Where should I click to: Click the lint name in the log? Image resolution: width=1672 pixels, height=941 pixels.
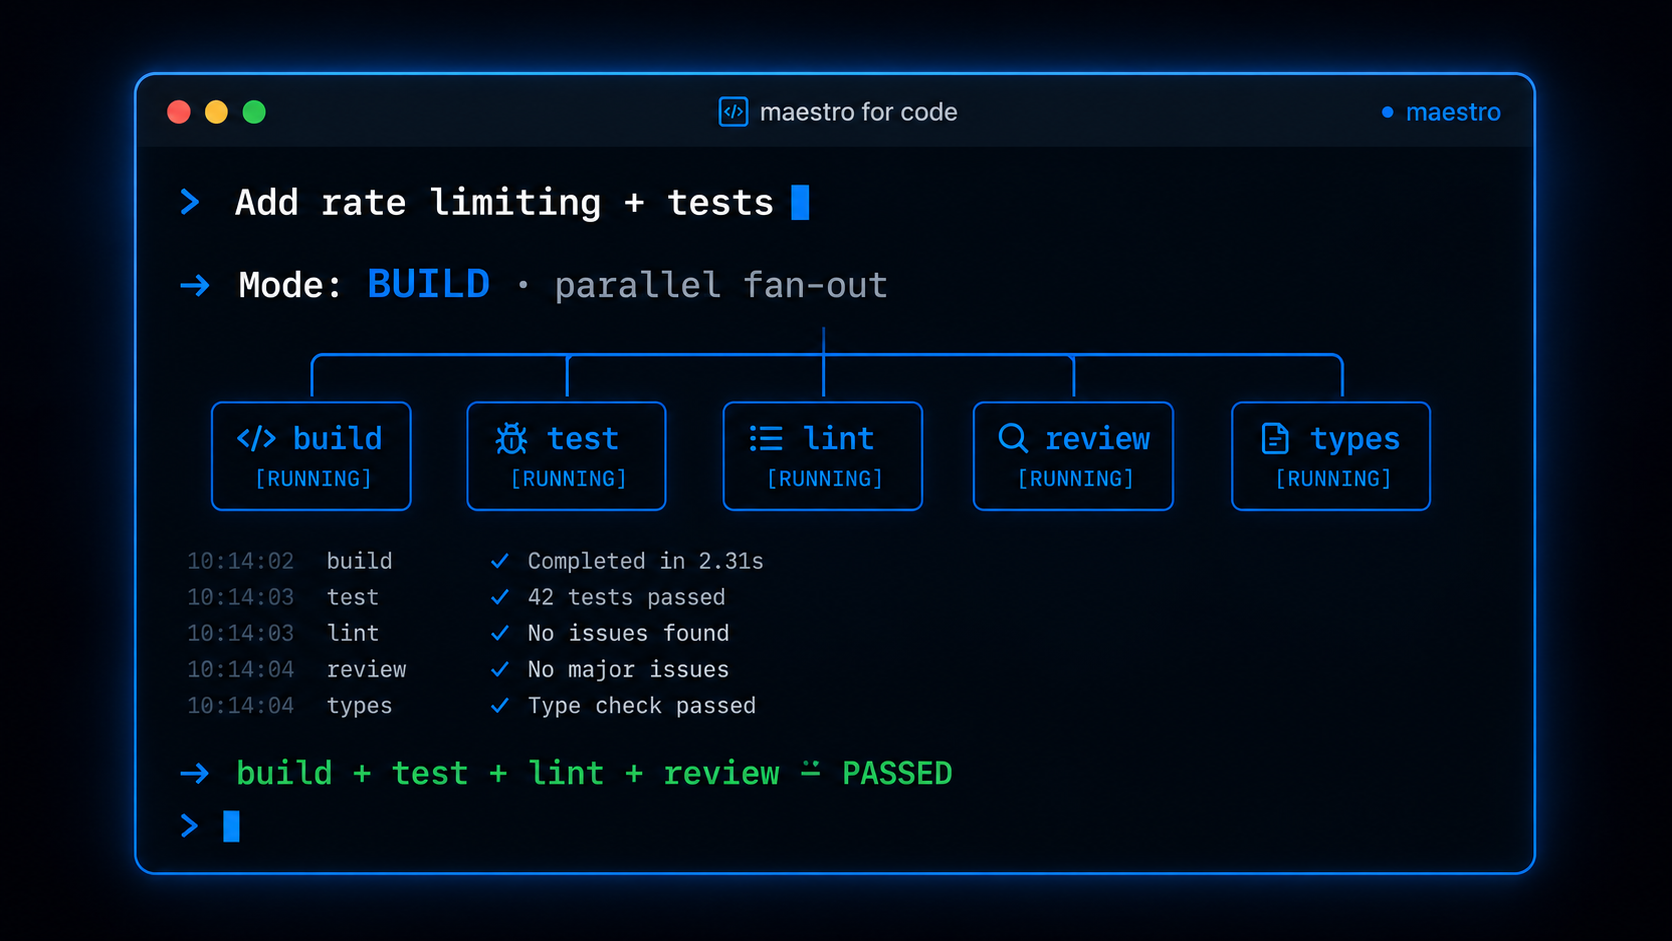tap(353, 633)
